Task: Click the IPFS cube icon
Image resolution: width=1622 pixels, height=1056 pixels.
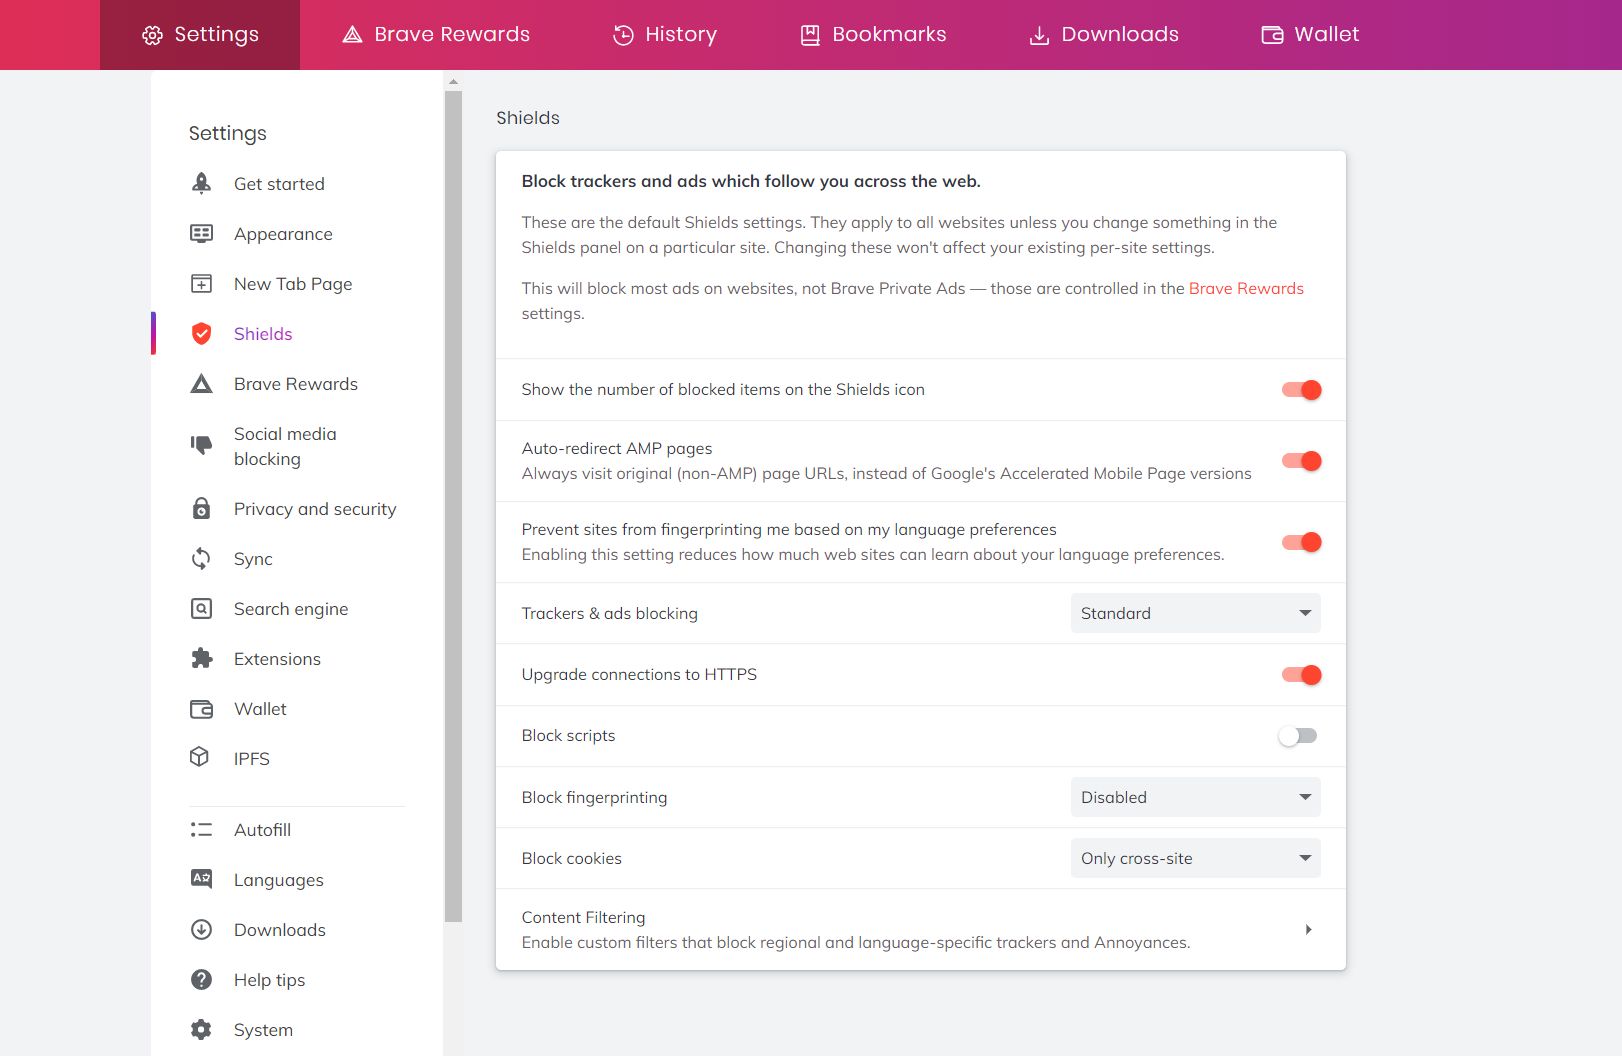Action: tap(200, 757)
